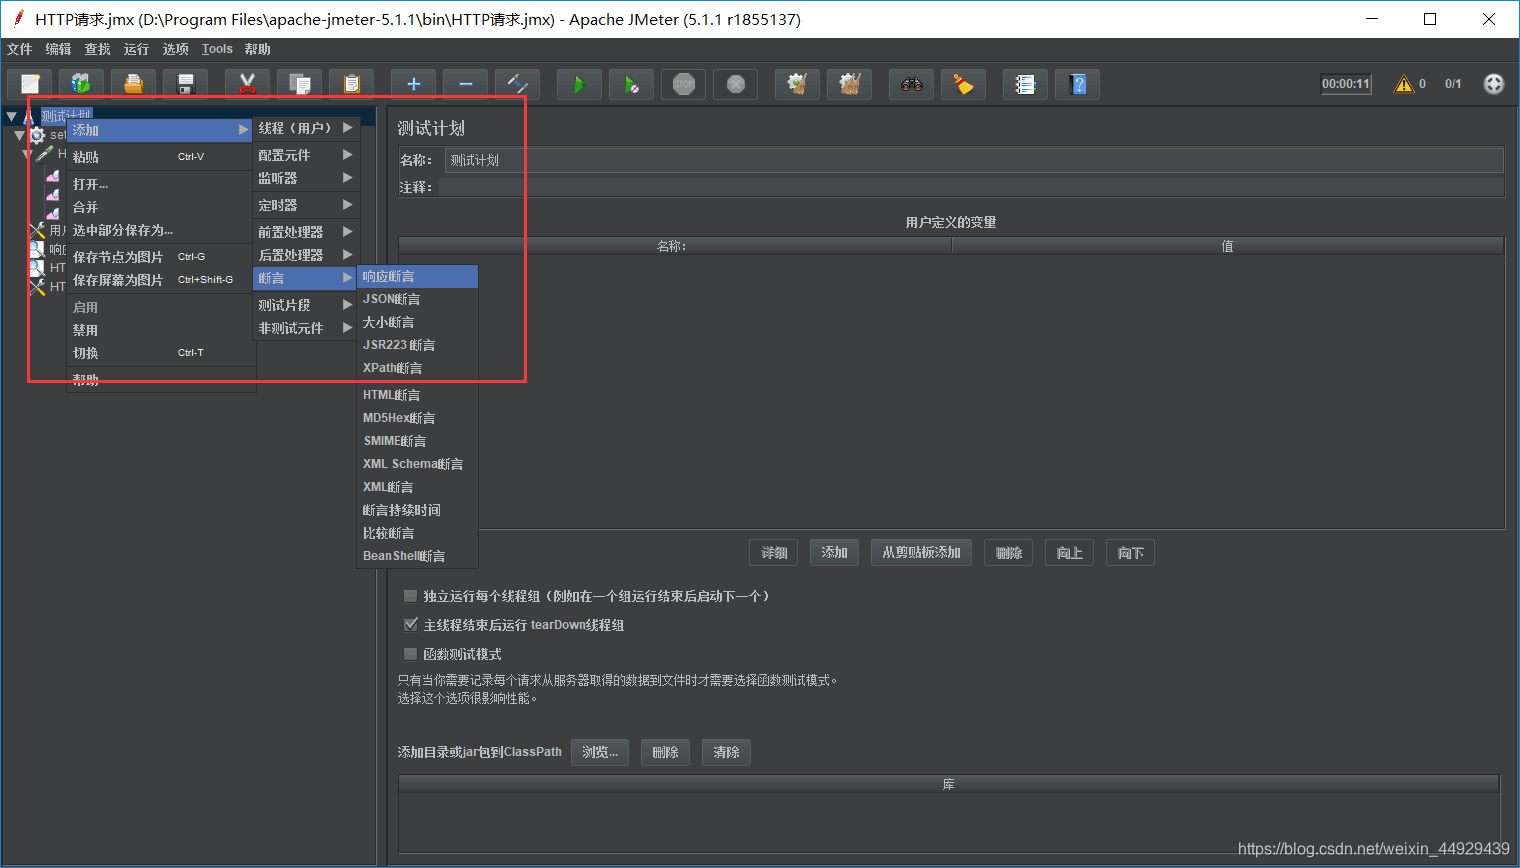Click the warning triangle log indicator
Viewport: 1520px width, 868px height.
point(1404,84)
